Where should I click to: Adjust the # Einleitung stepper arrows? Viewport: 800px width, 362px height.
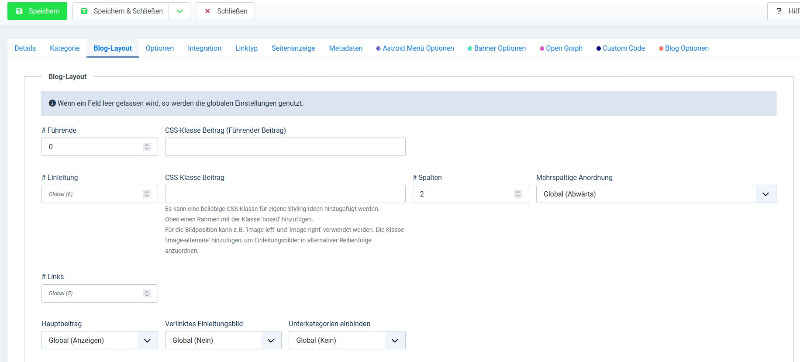147,194
